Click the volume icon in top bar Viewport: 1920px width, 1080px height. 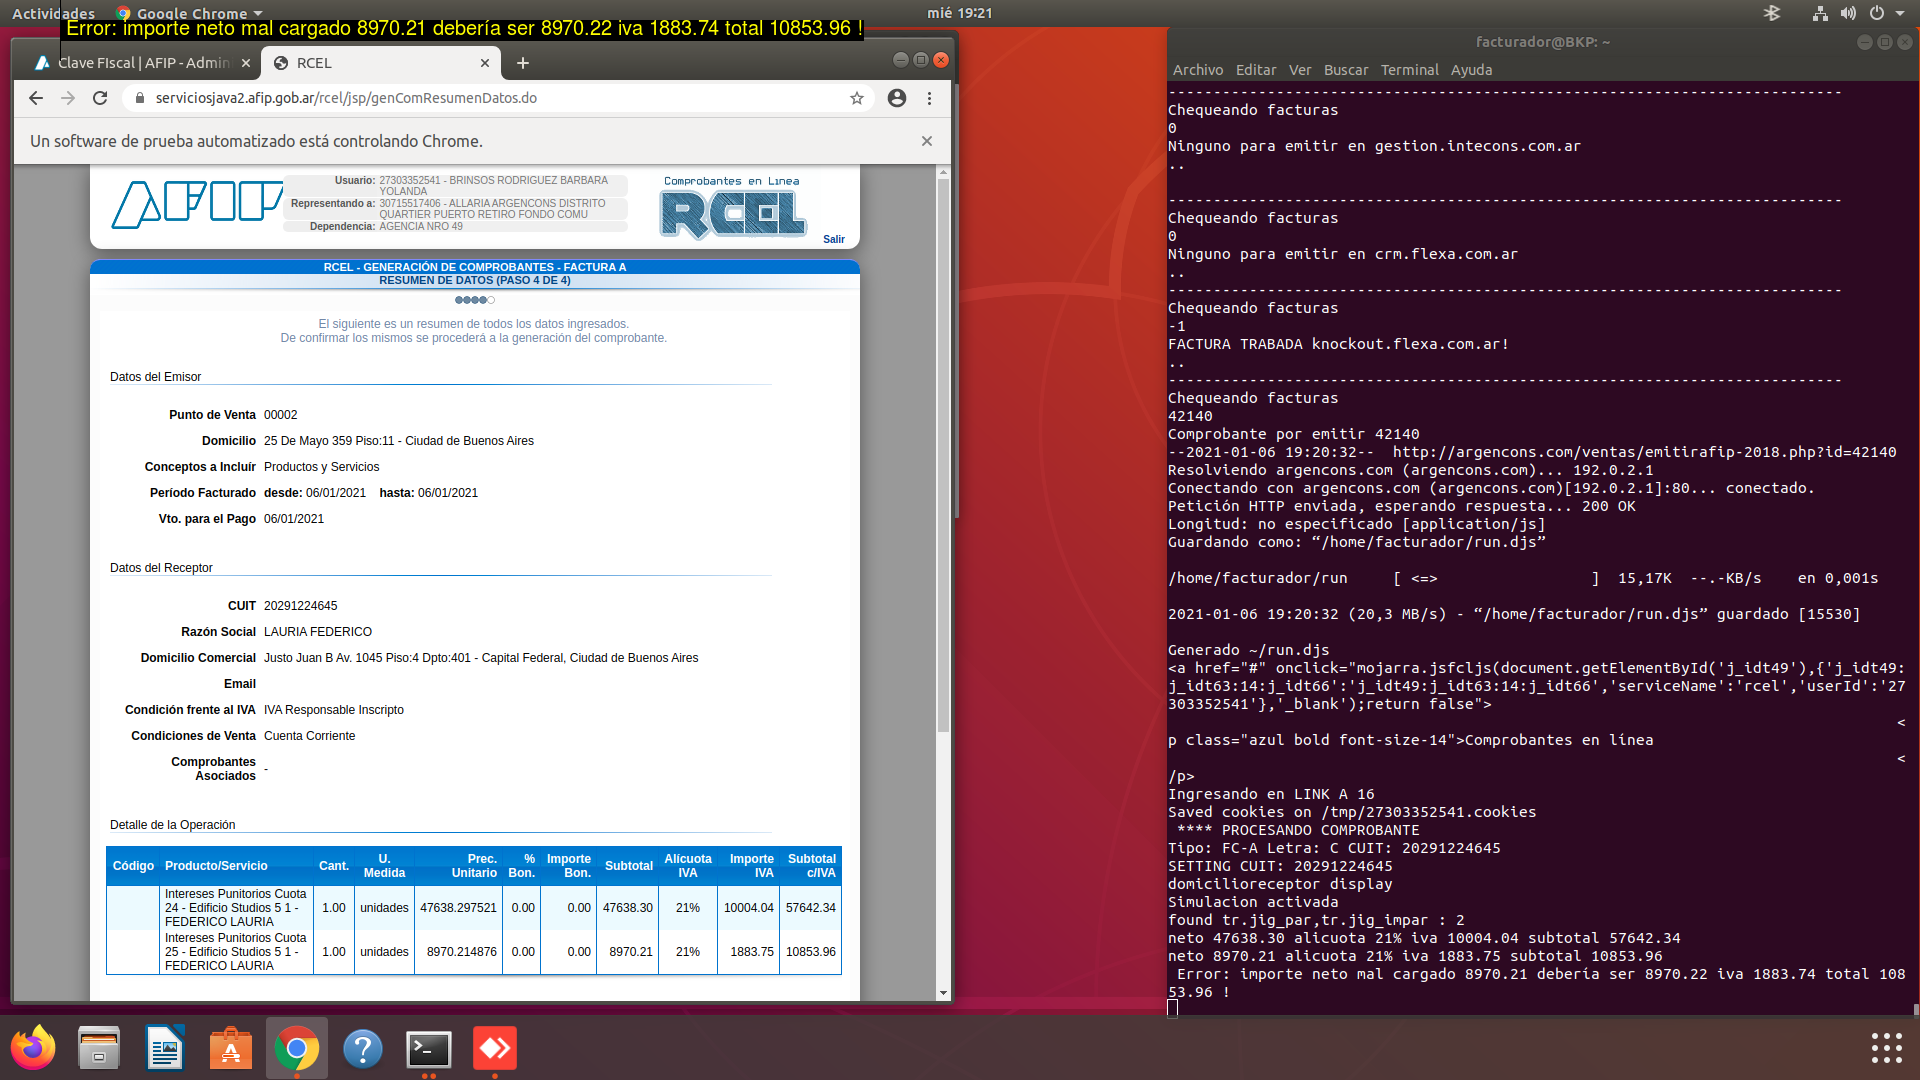pyautogui.click(x=1848, y=13)
